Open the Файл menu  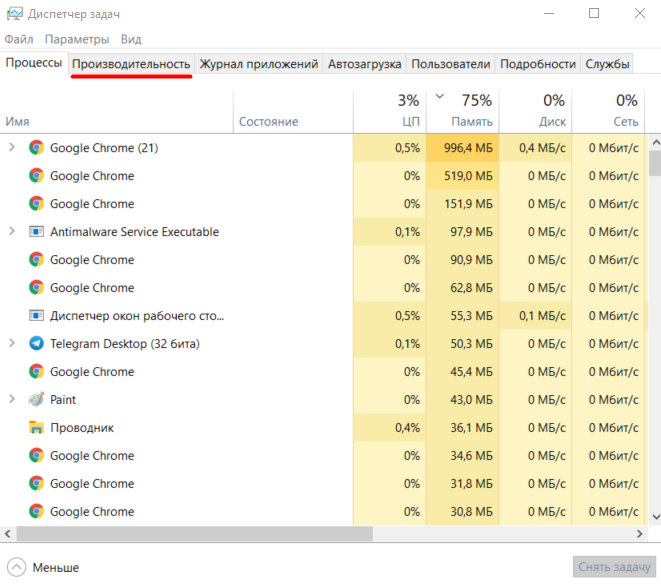19,39
